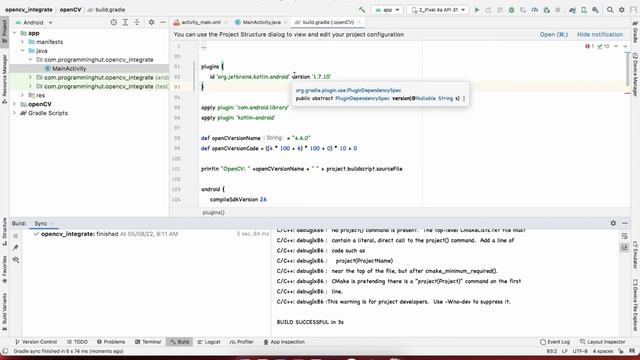Screen dimensions: 640x360
Task: Open SDK Manager from the top toolbar
Action: point(596,10)
